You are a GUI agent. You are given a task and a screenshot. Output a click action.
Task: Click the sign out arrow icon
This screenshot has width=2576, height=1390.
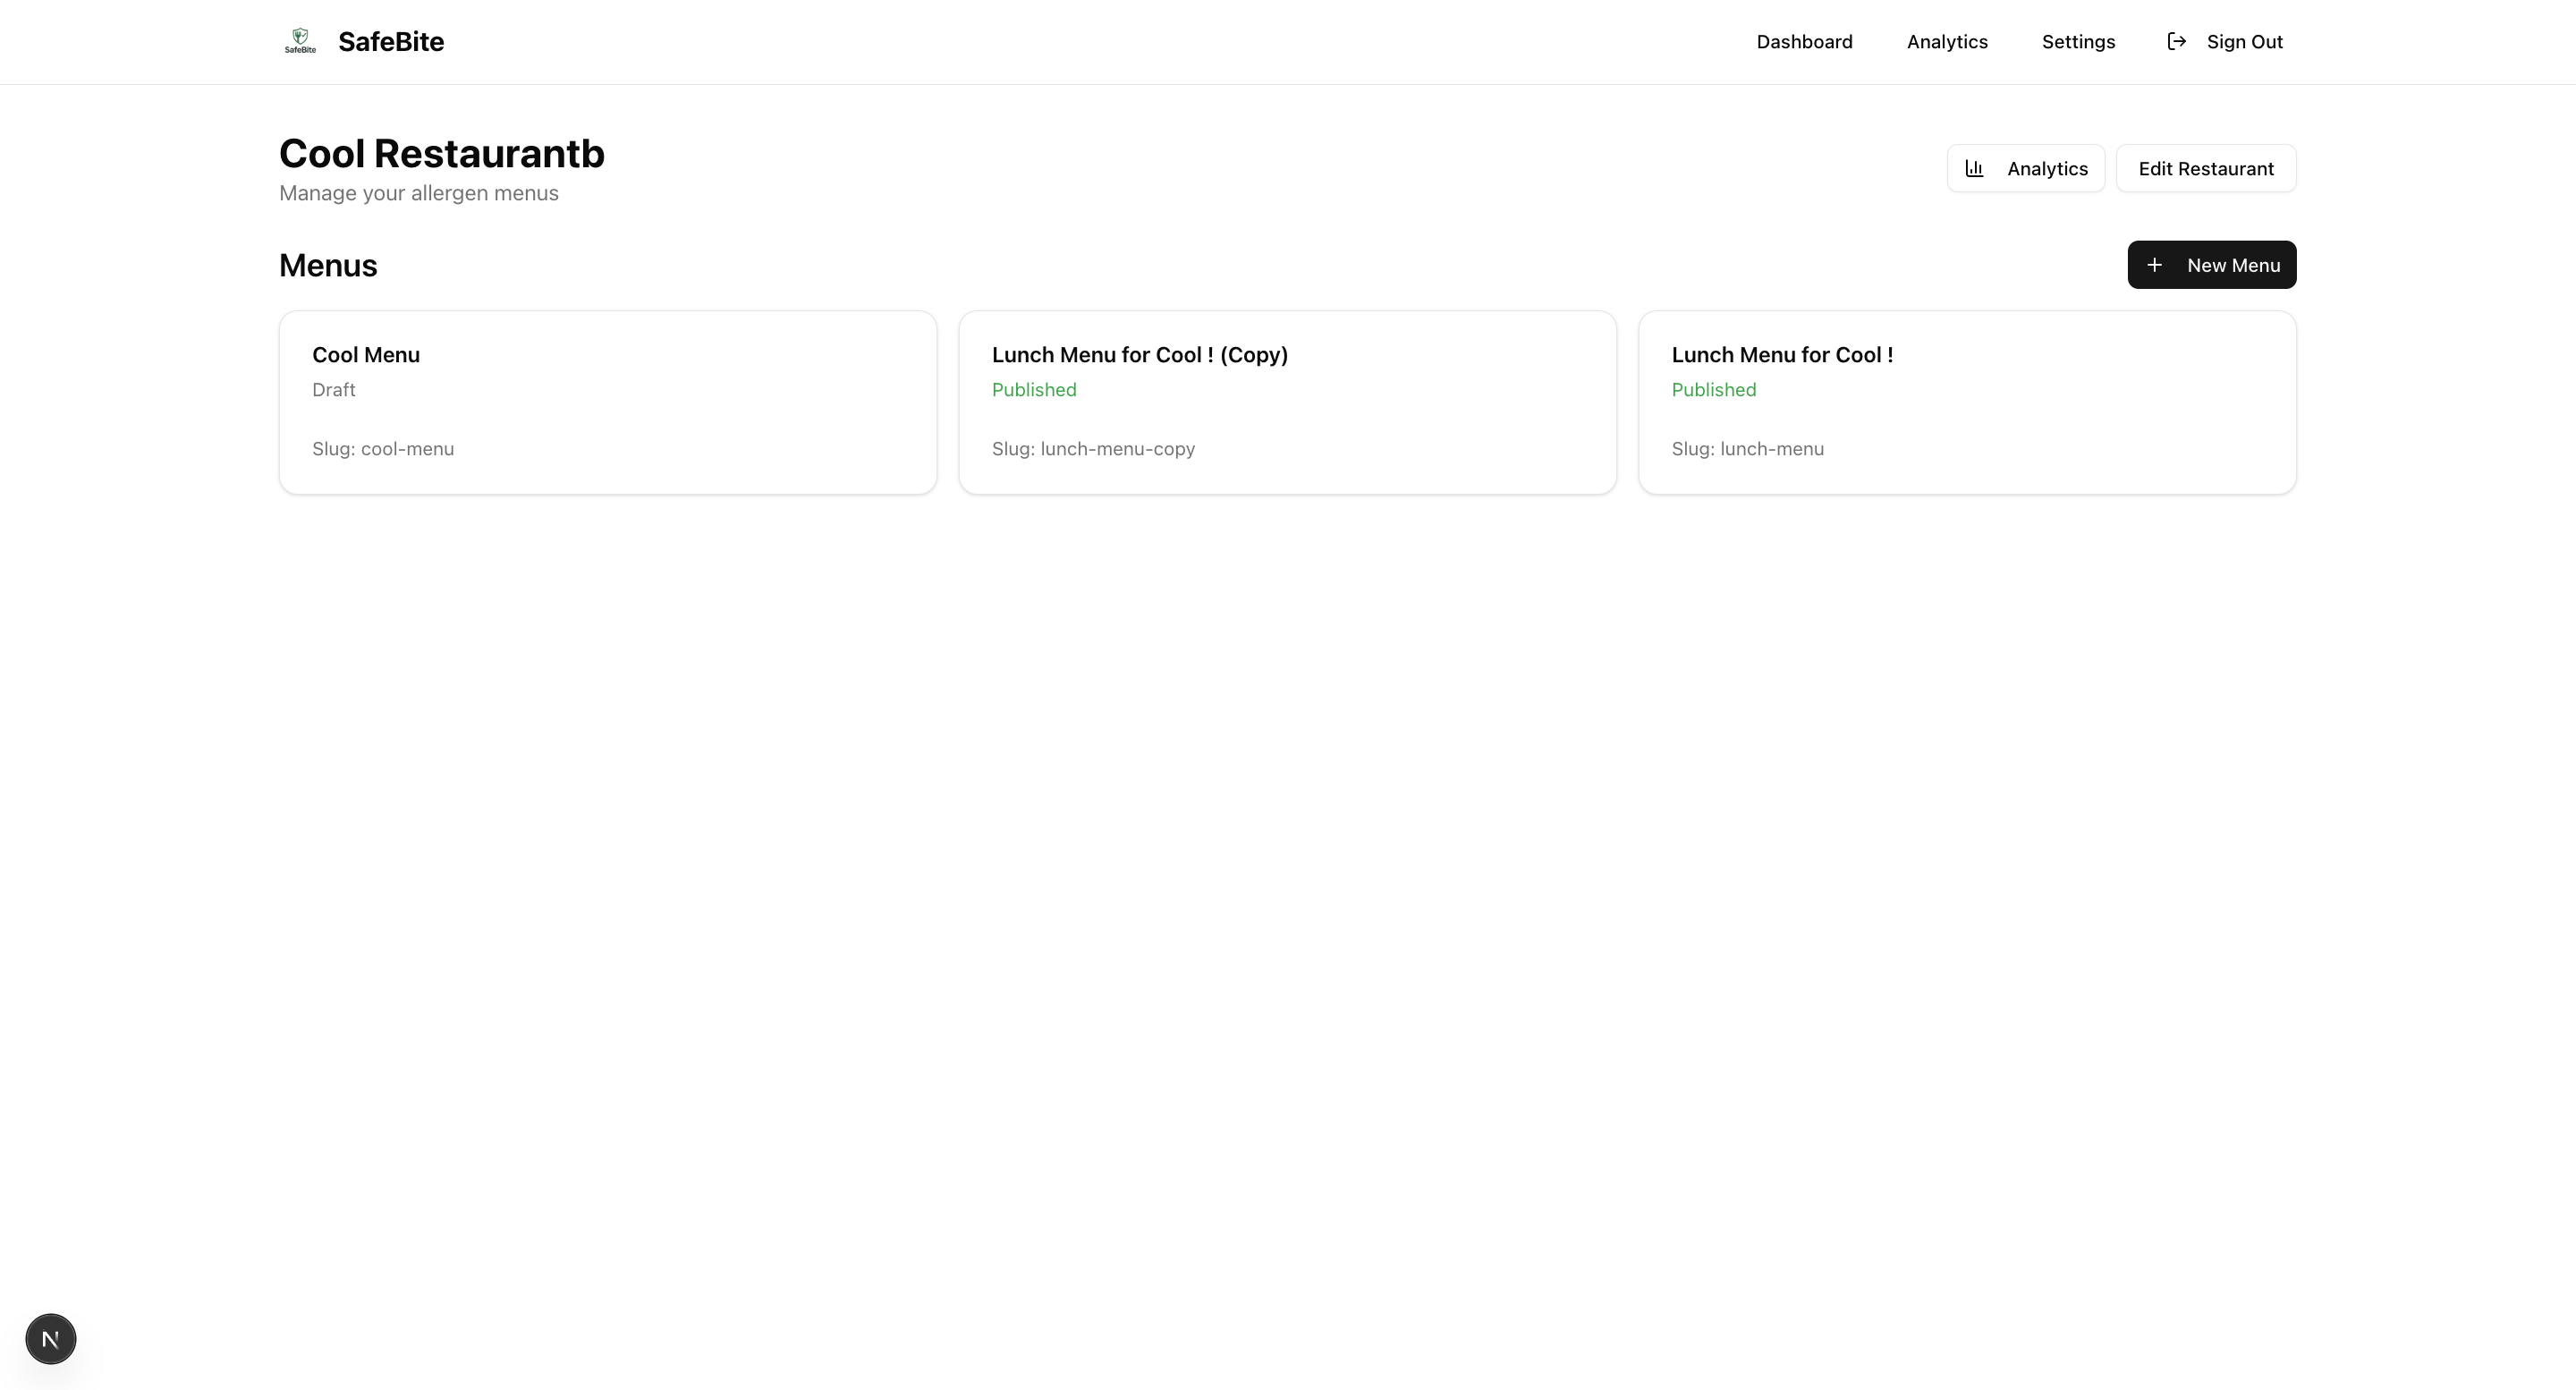[x=2176, y=41]
